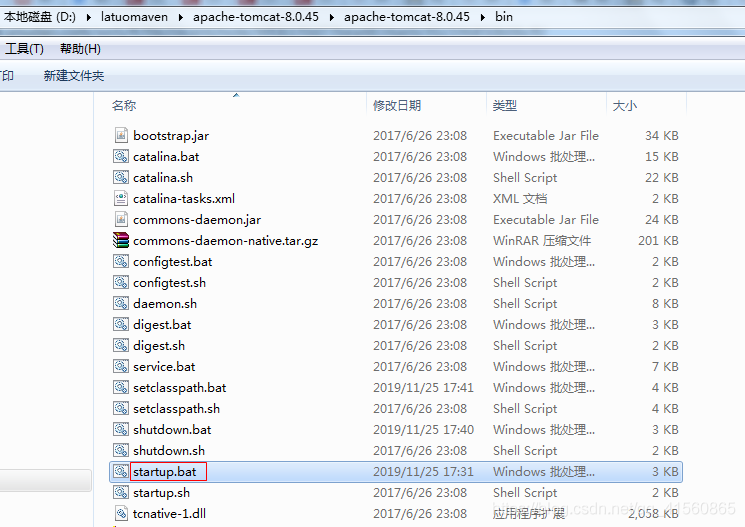Open the 工具(T) menu
Image resolution: width=745 pixels, height=527 pixels.
point(24,48)
